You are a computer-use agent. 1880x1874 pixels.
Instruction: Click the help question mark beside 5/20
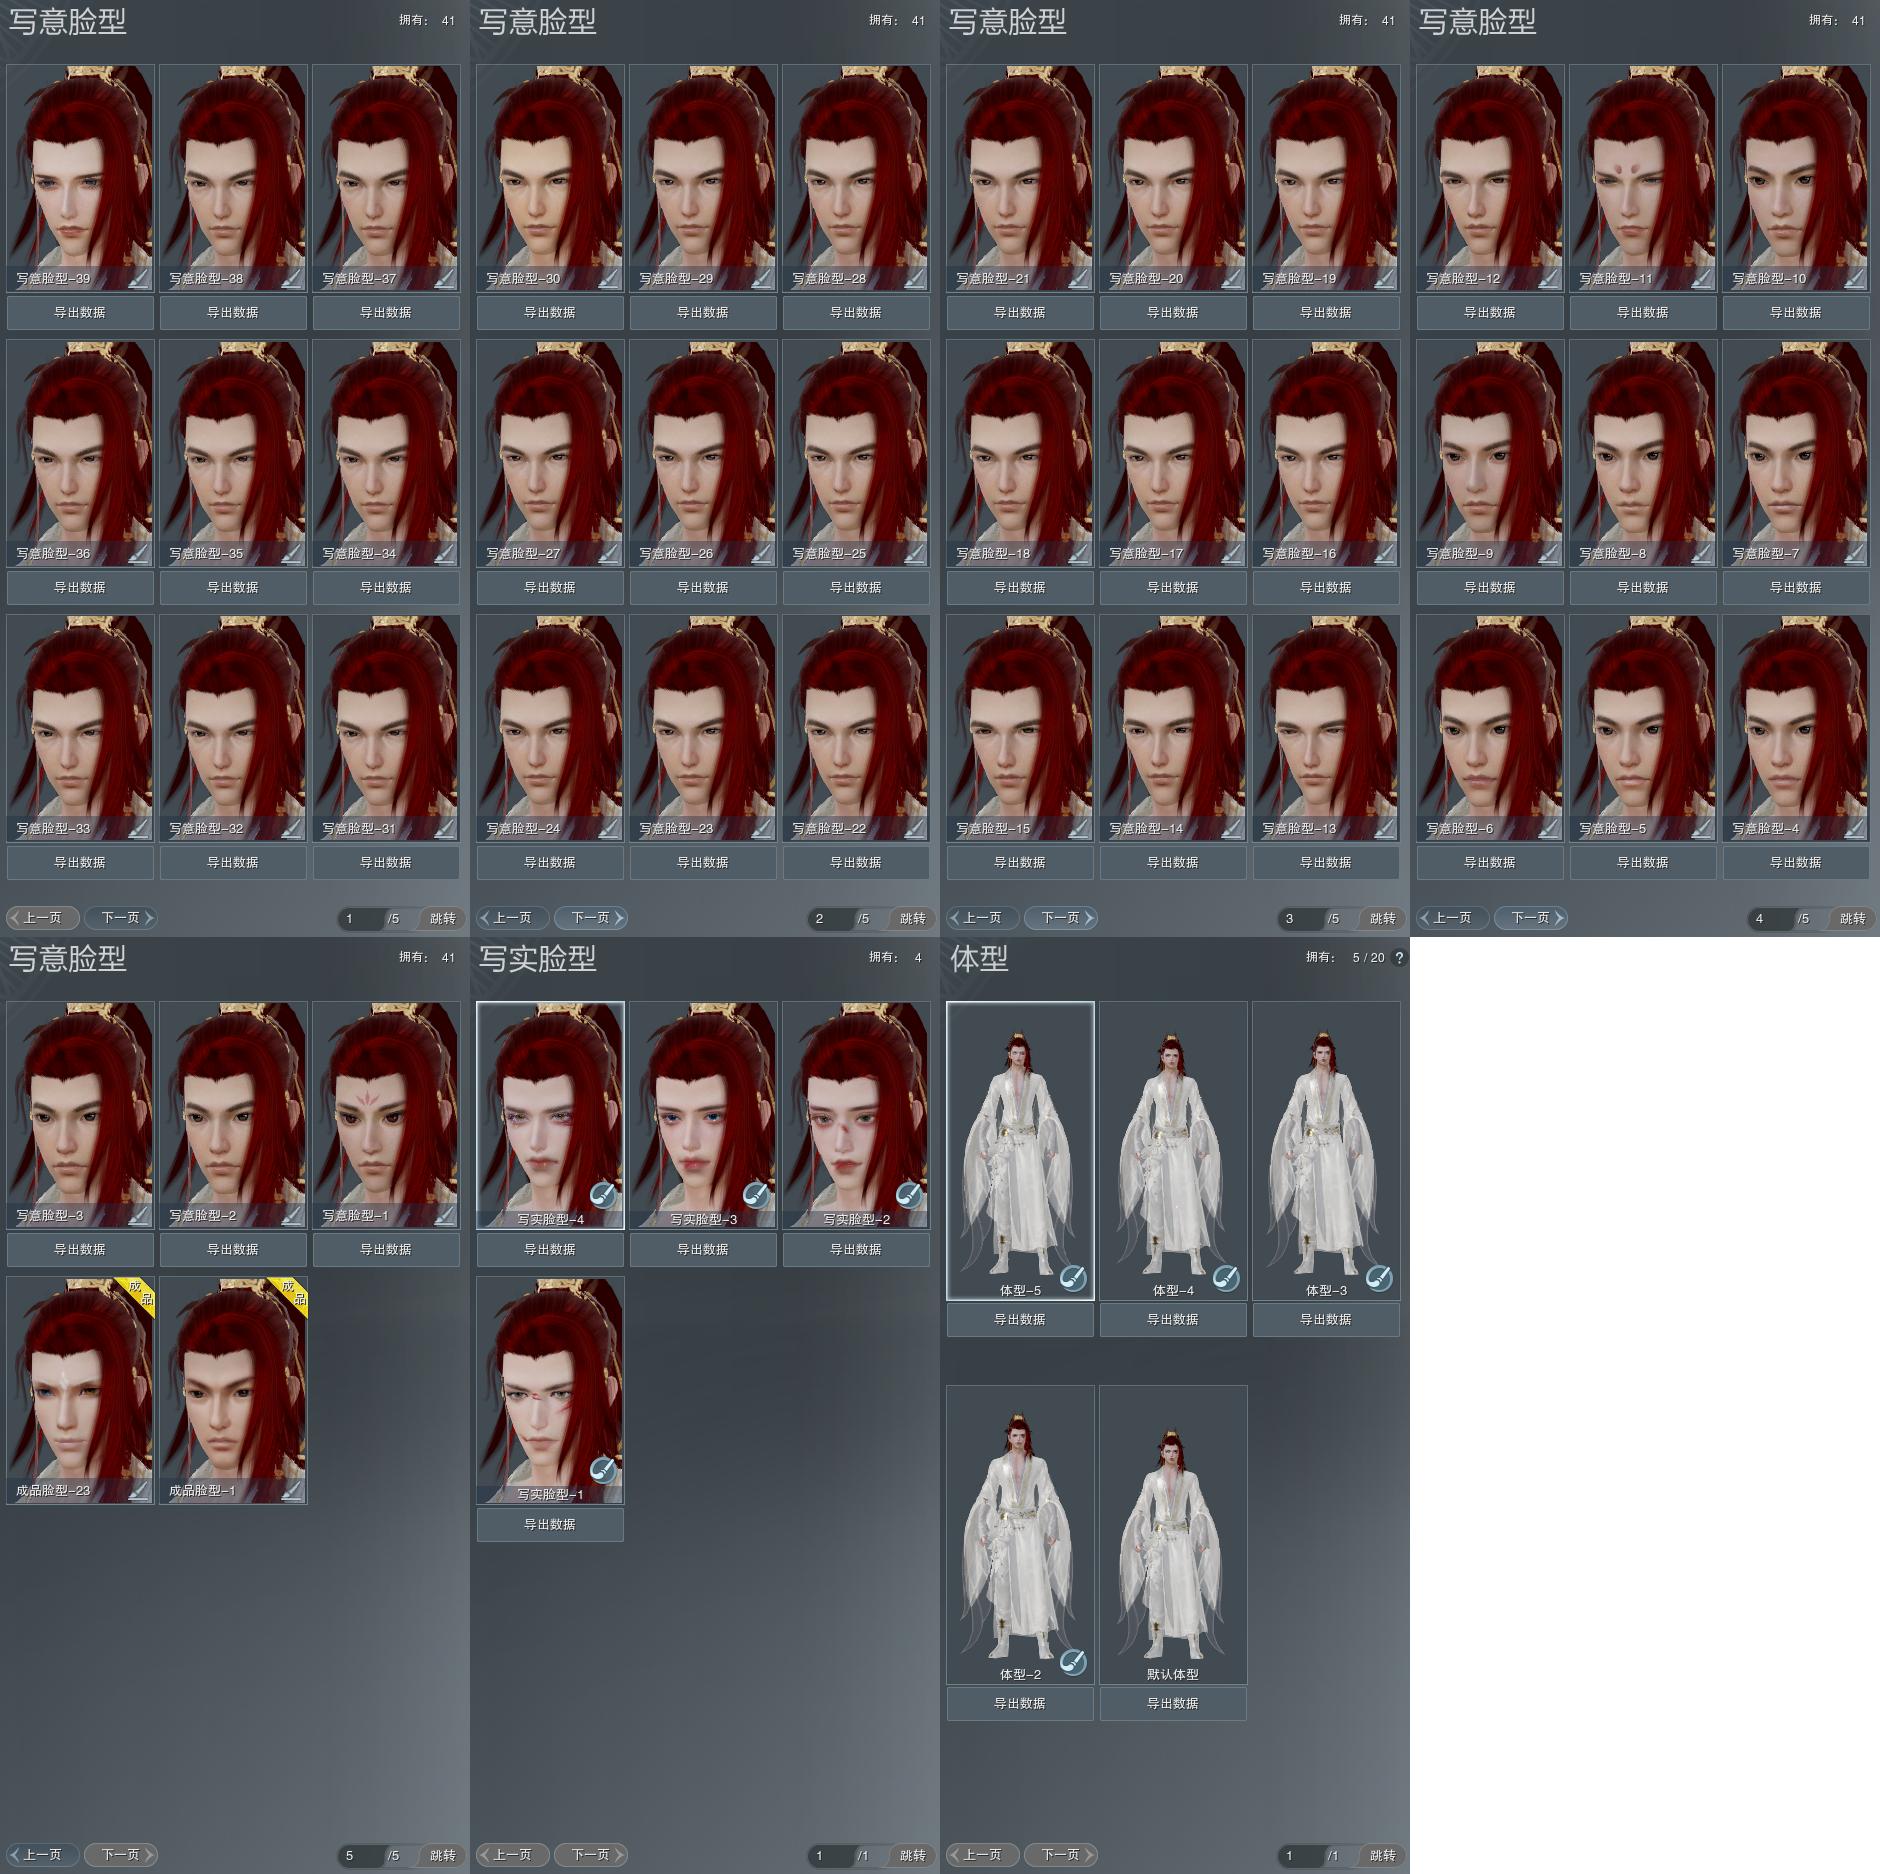tap(1399, 957)
